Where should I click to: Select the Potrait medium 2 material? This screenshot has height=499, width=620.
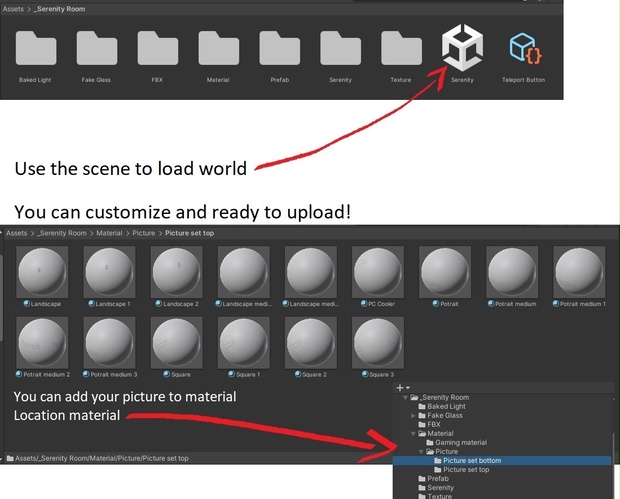[x=42, y=342]
